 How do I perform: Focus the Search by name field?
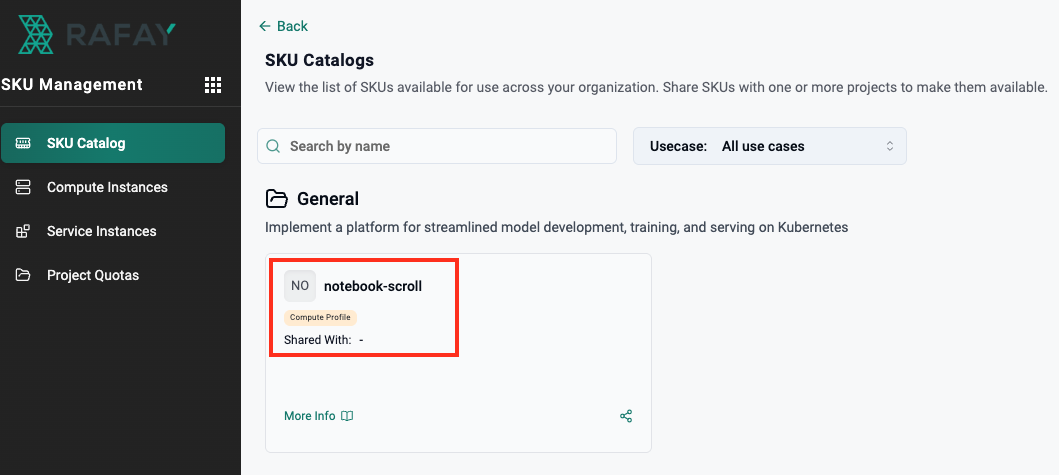pos(445,146)
